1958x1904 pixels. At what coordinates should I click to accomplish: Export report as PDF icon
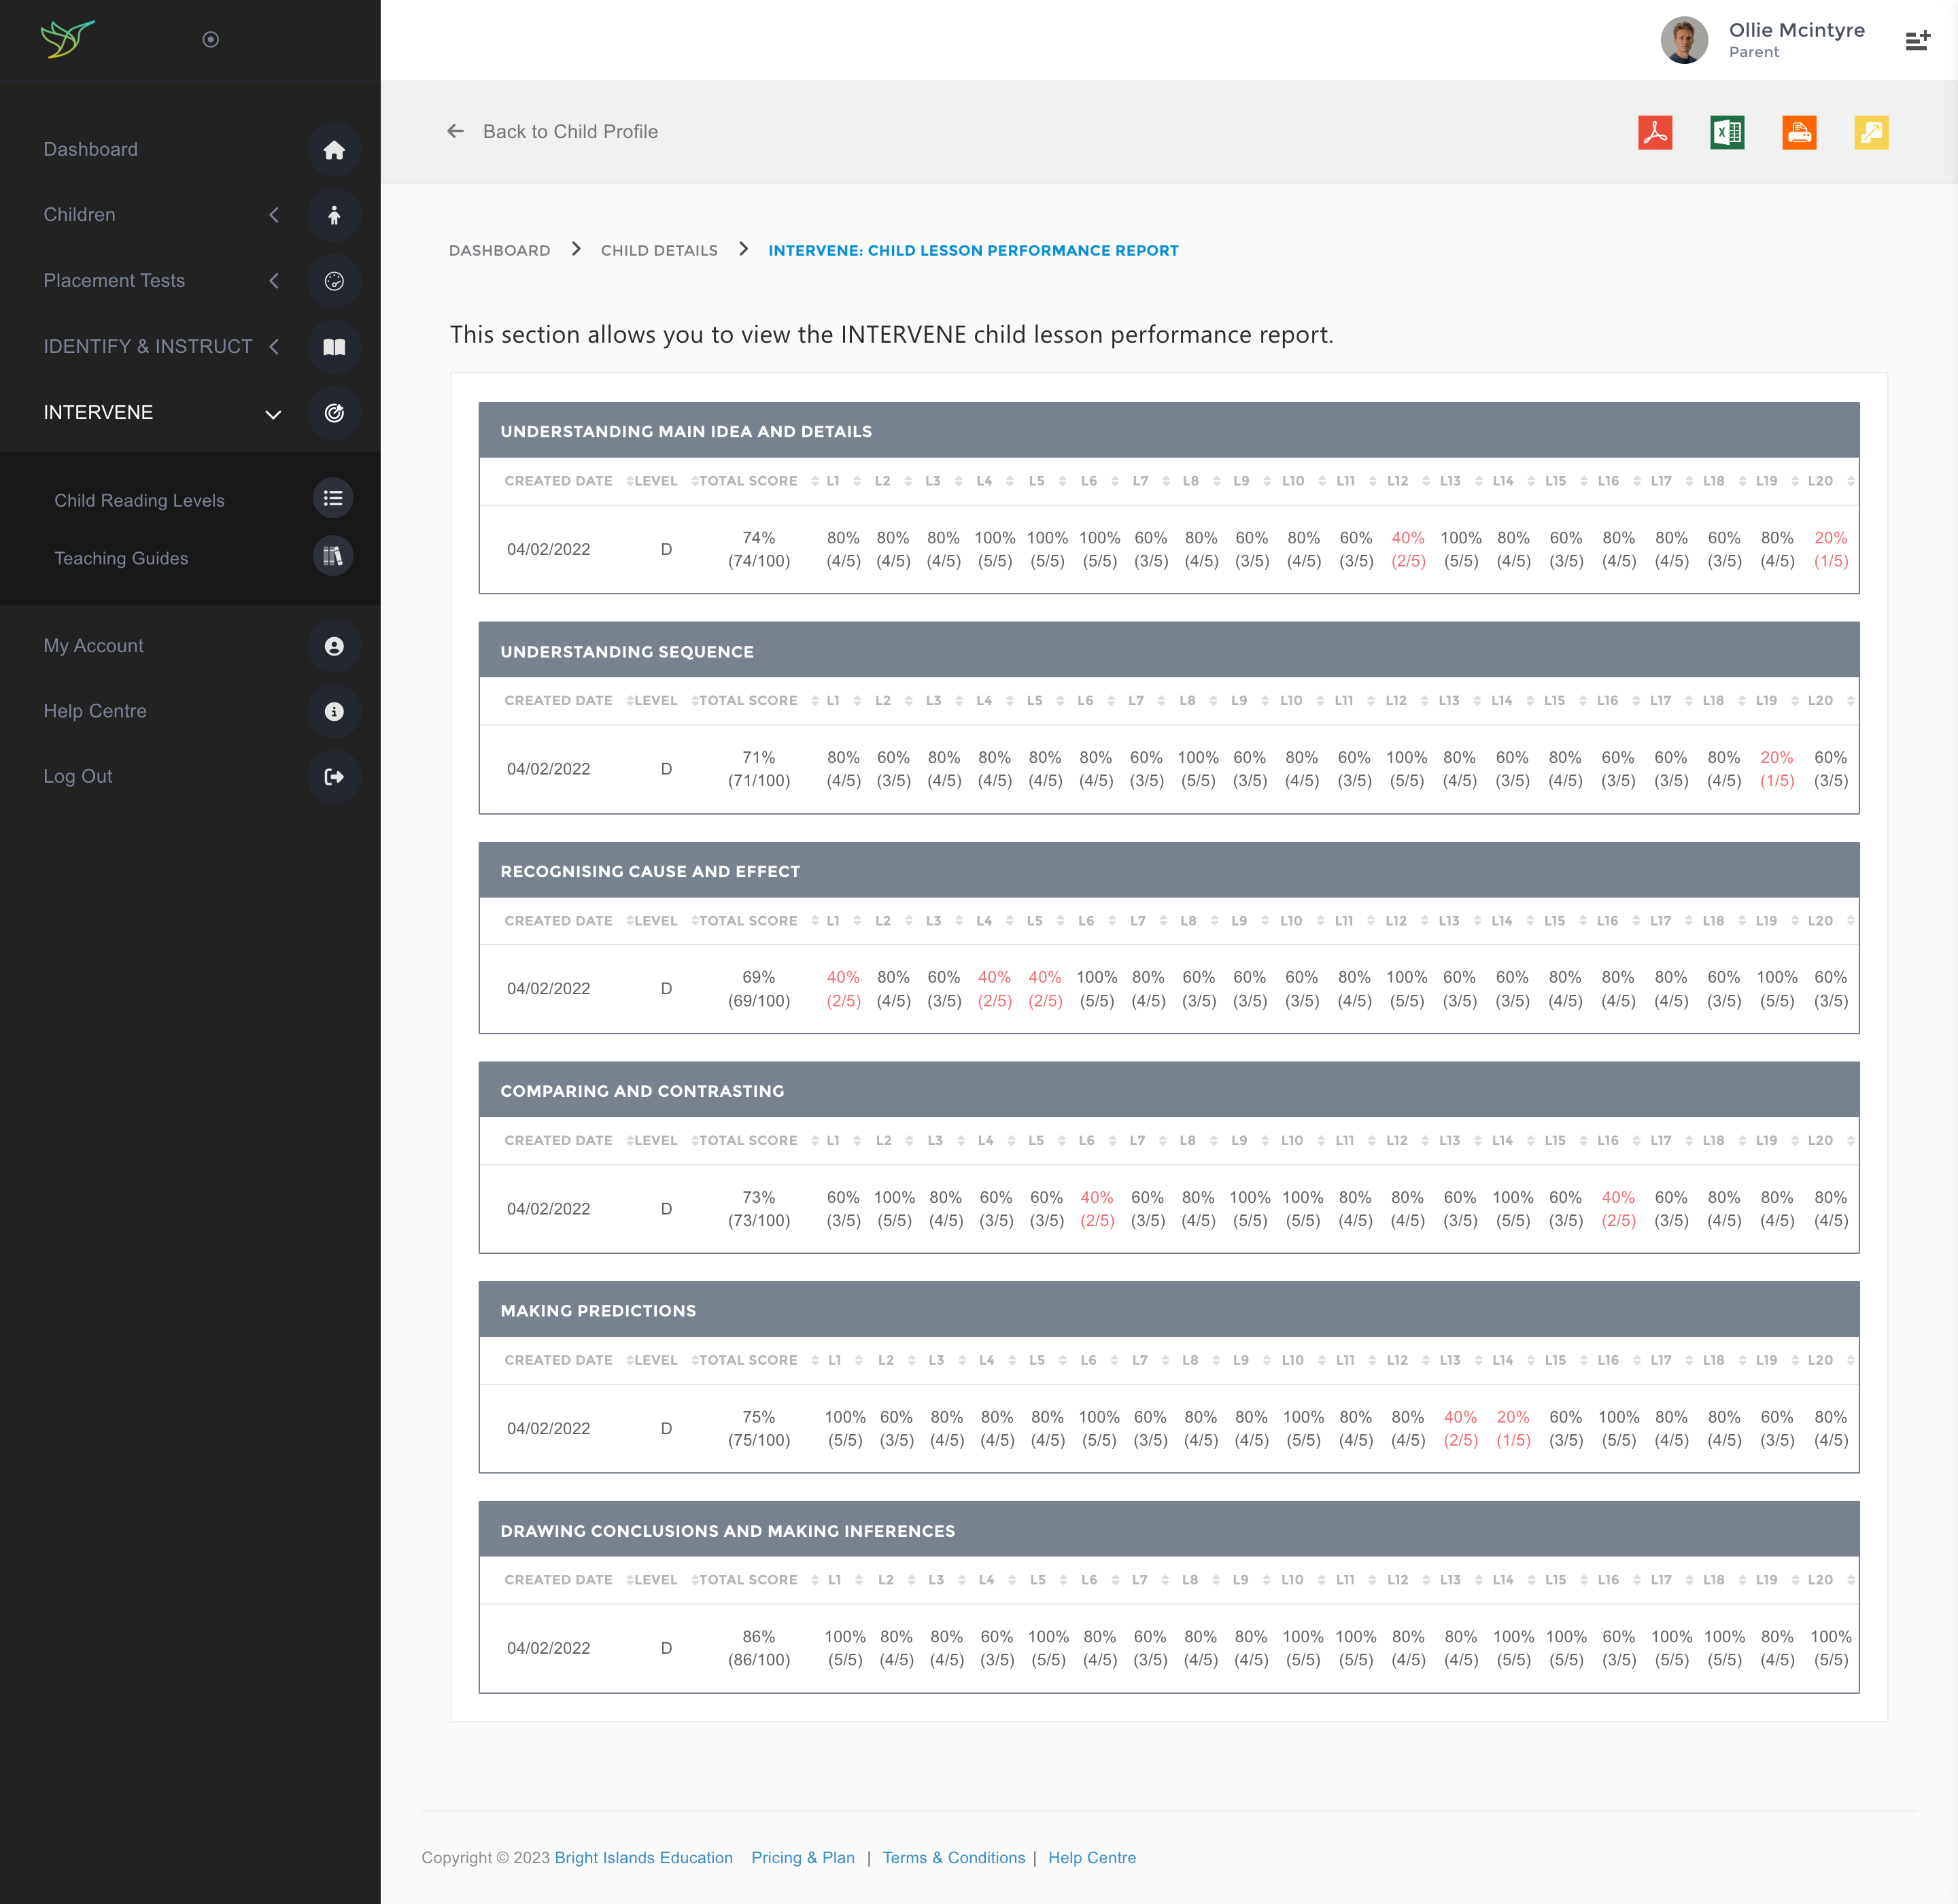[x=1655, y=132]
